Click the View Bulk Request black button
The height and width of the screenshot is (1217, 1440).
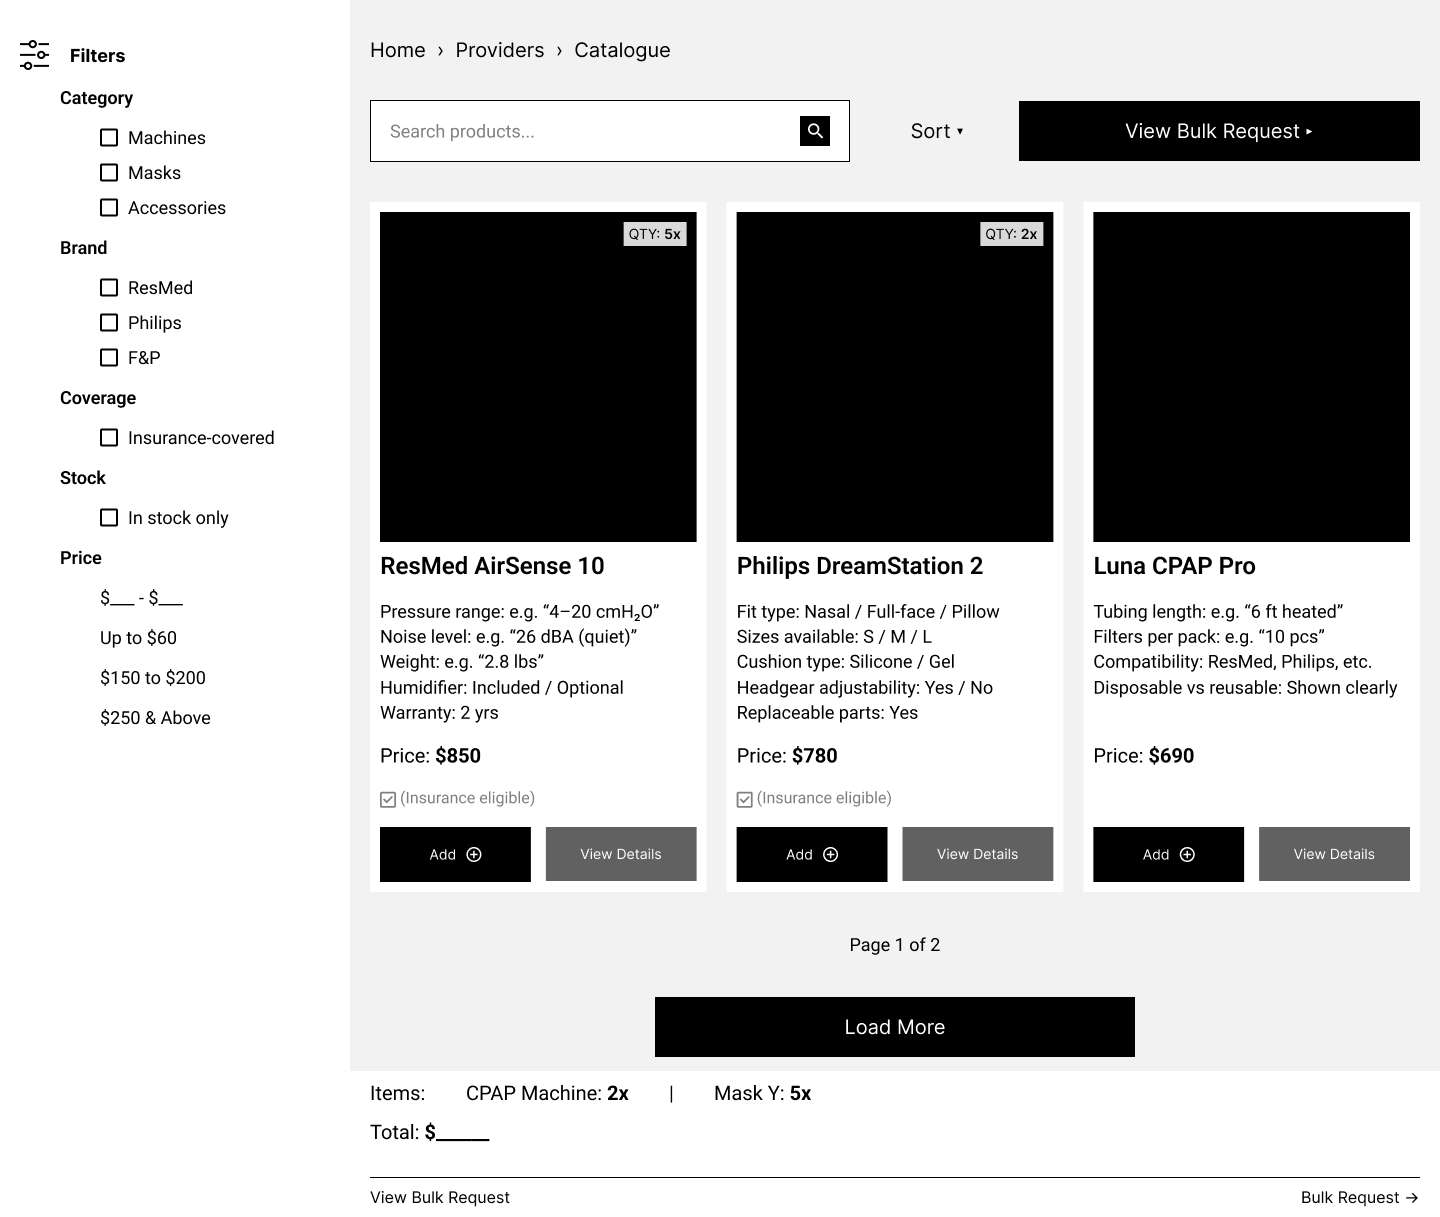click(x=1219, y=131)
